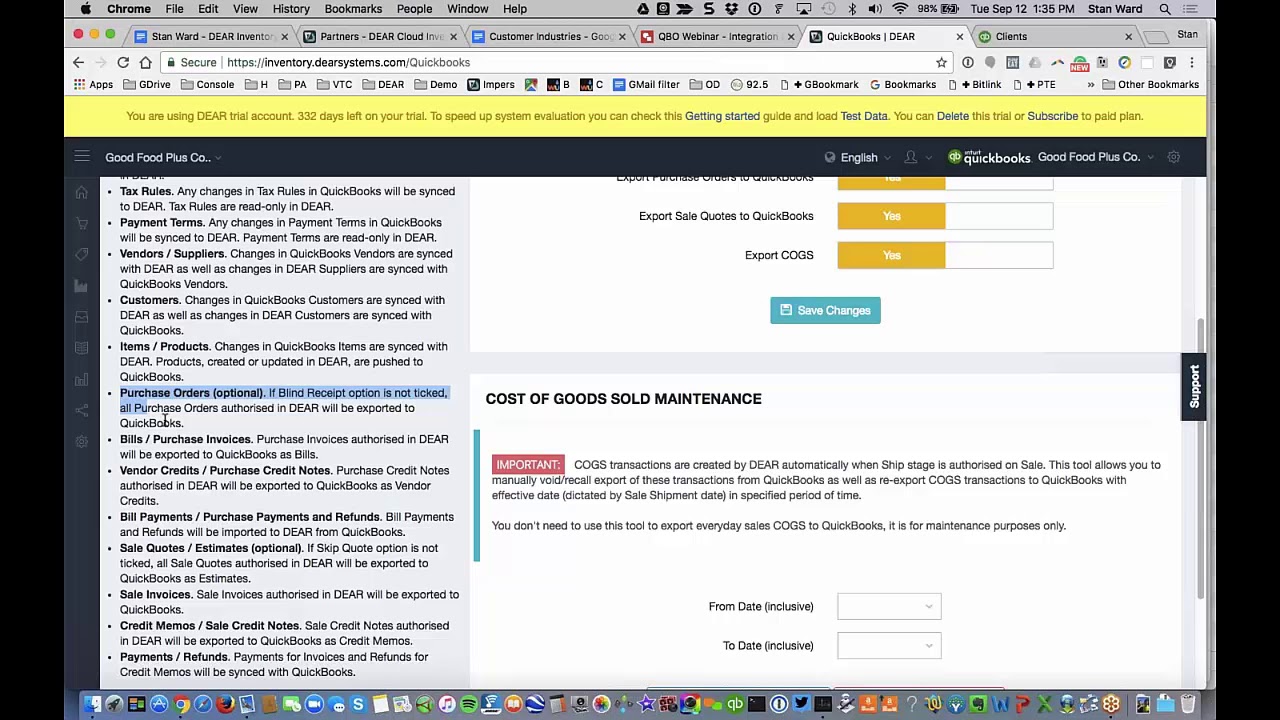The height and width of the screenshot is (720, 1280).
Task: Open the shopping cart sidebar icon
Action: (x=82, y=224)
